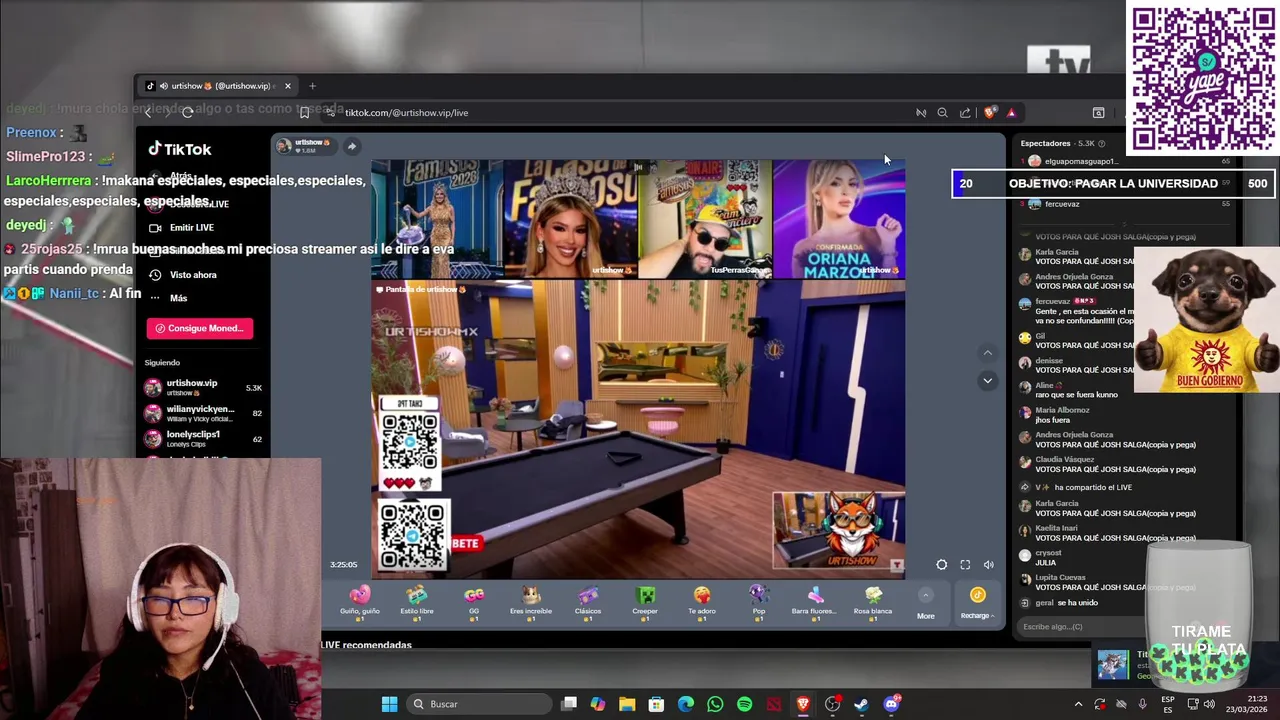Click the taskbar Buscar search box
1280x720 pixels.
click(x=477, y=704)
